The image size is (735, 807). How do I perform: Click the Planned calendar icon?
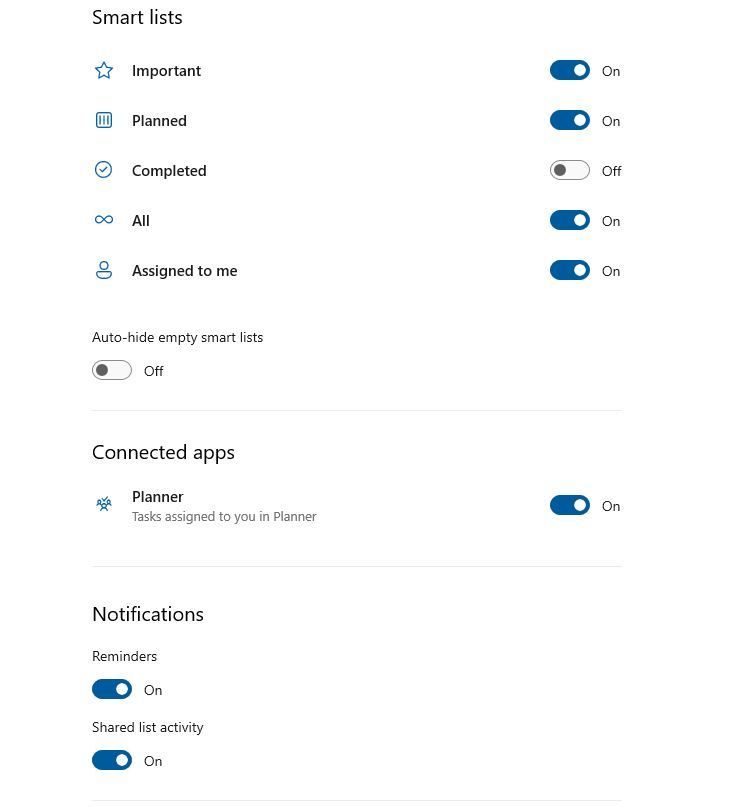(104, 121)
